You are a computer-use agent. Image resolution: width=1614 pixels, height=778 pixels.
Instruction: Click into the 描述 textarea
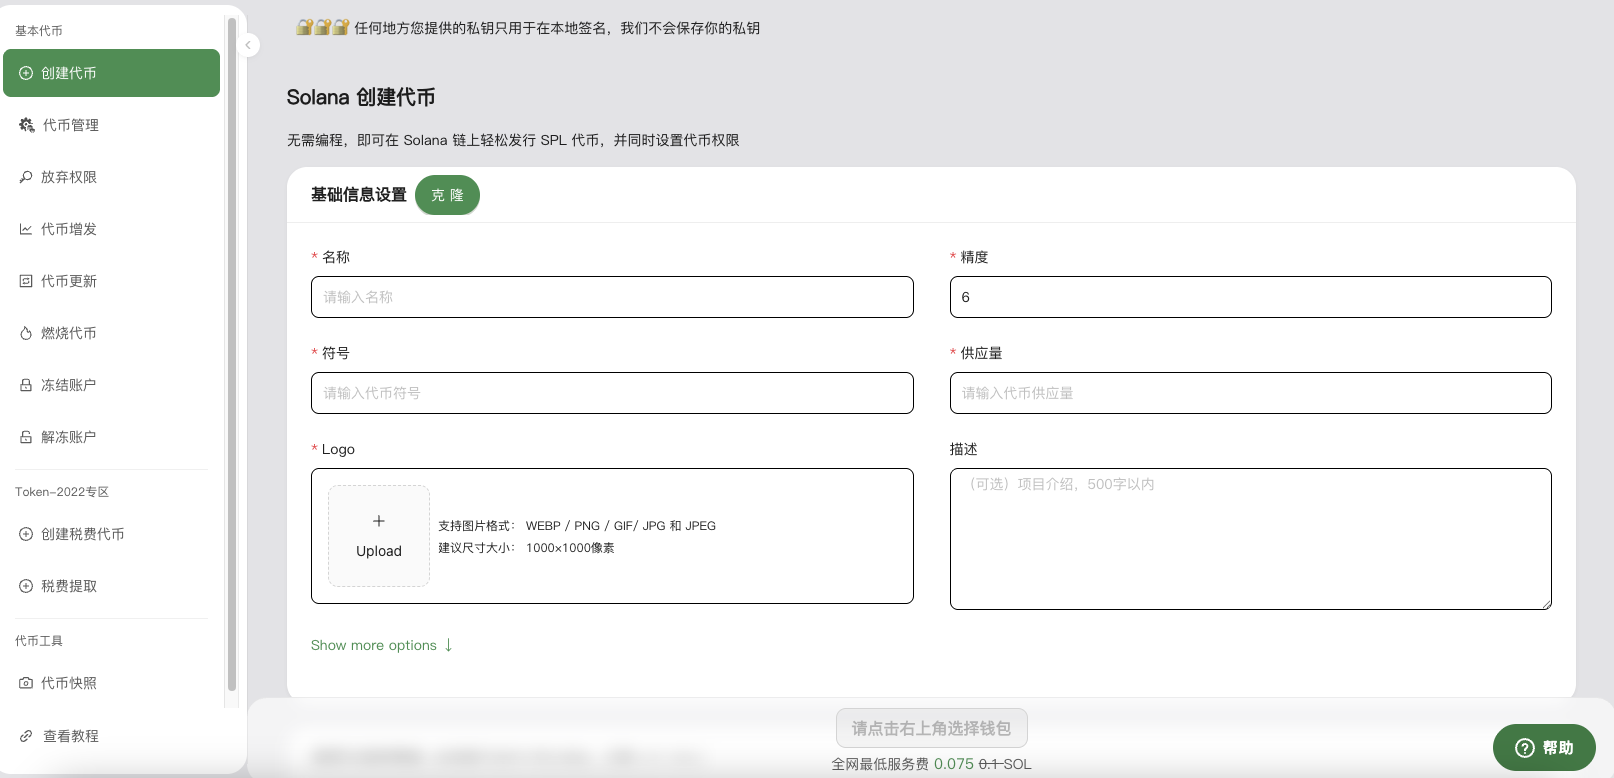pyautogui.click(x=1250, y=539)
